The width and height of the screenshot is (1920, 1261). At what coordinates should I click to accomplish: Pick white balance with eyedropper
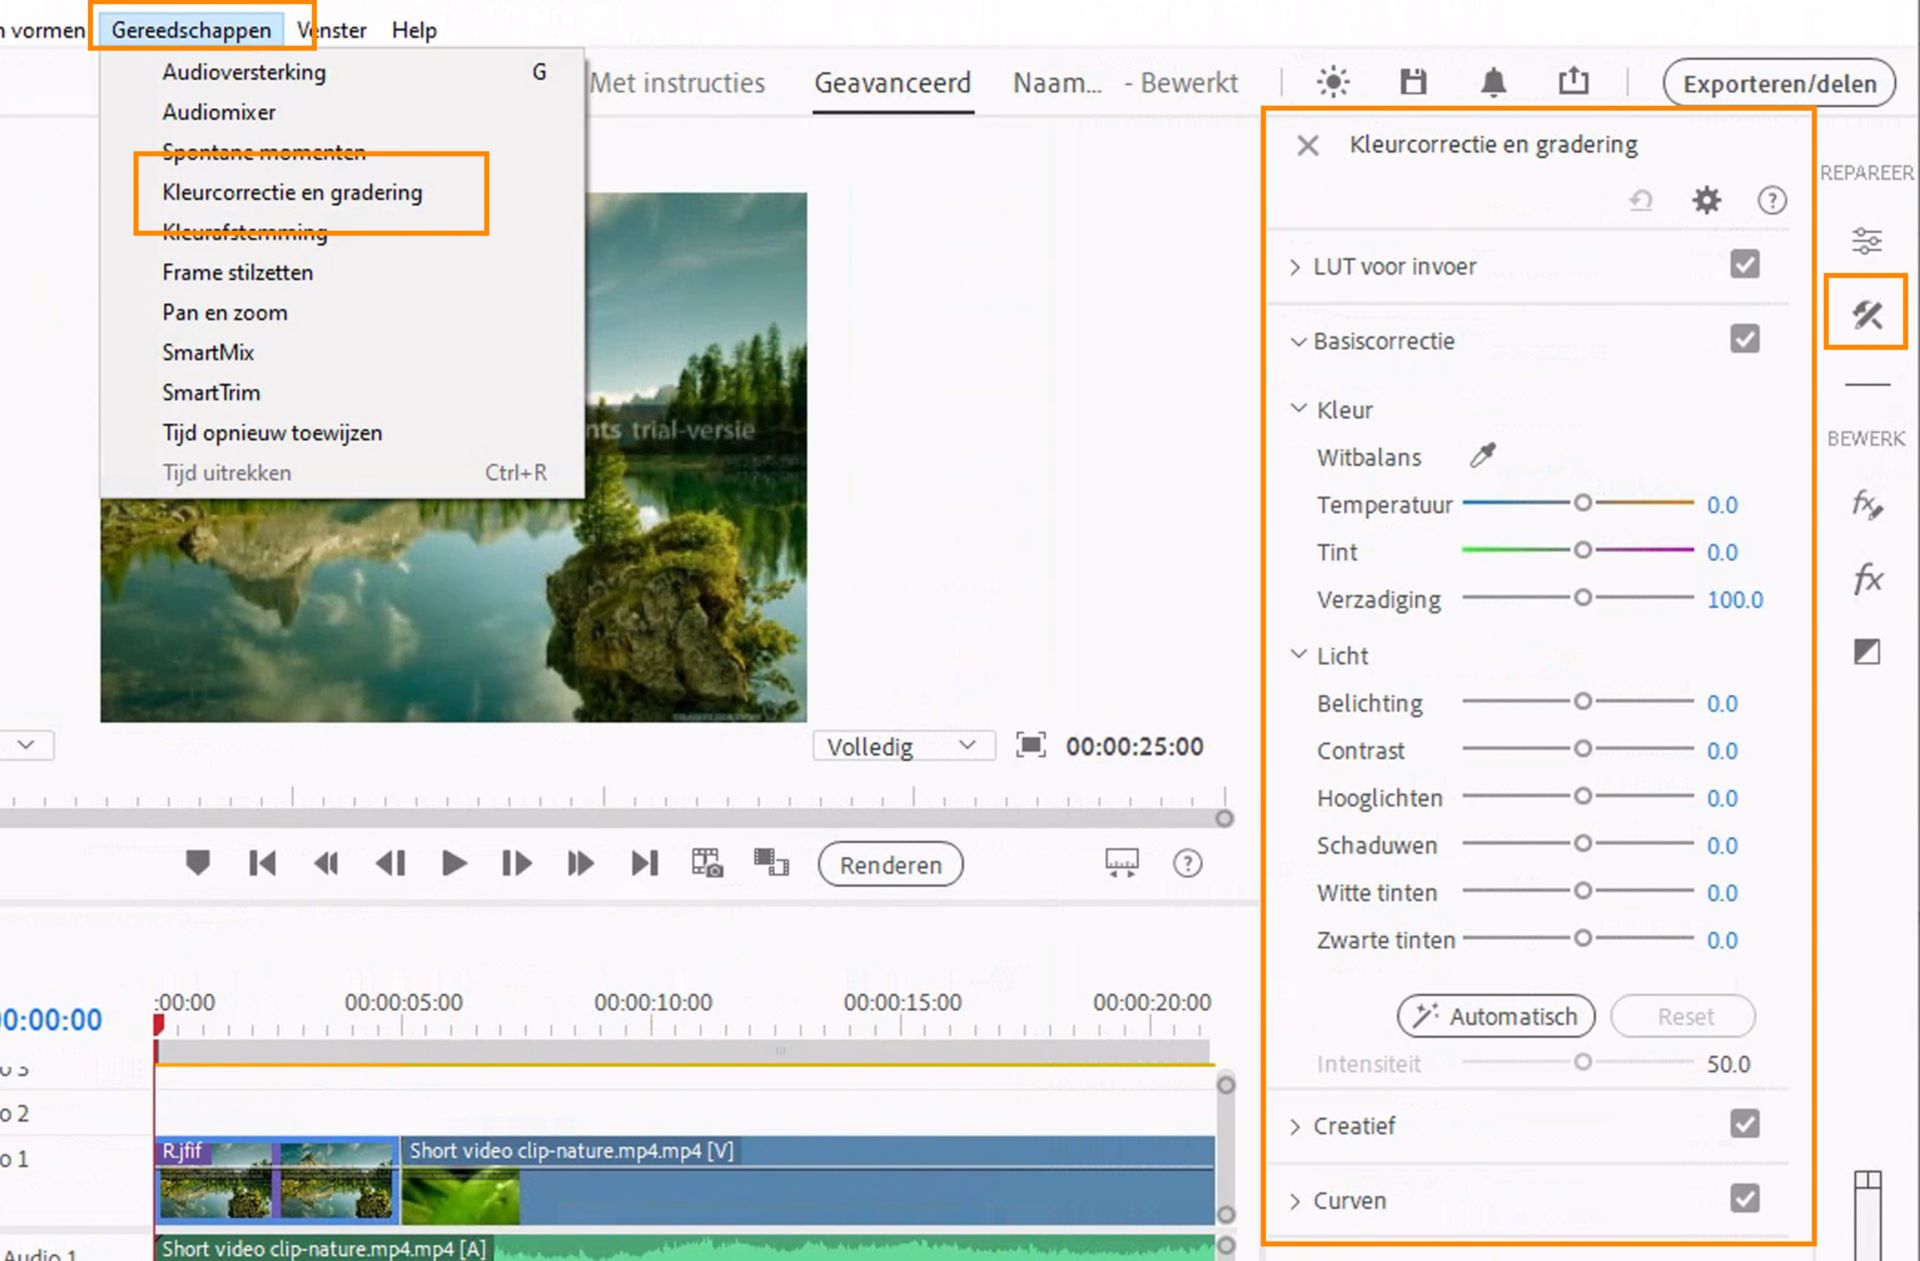[1482, 456]
